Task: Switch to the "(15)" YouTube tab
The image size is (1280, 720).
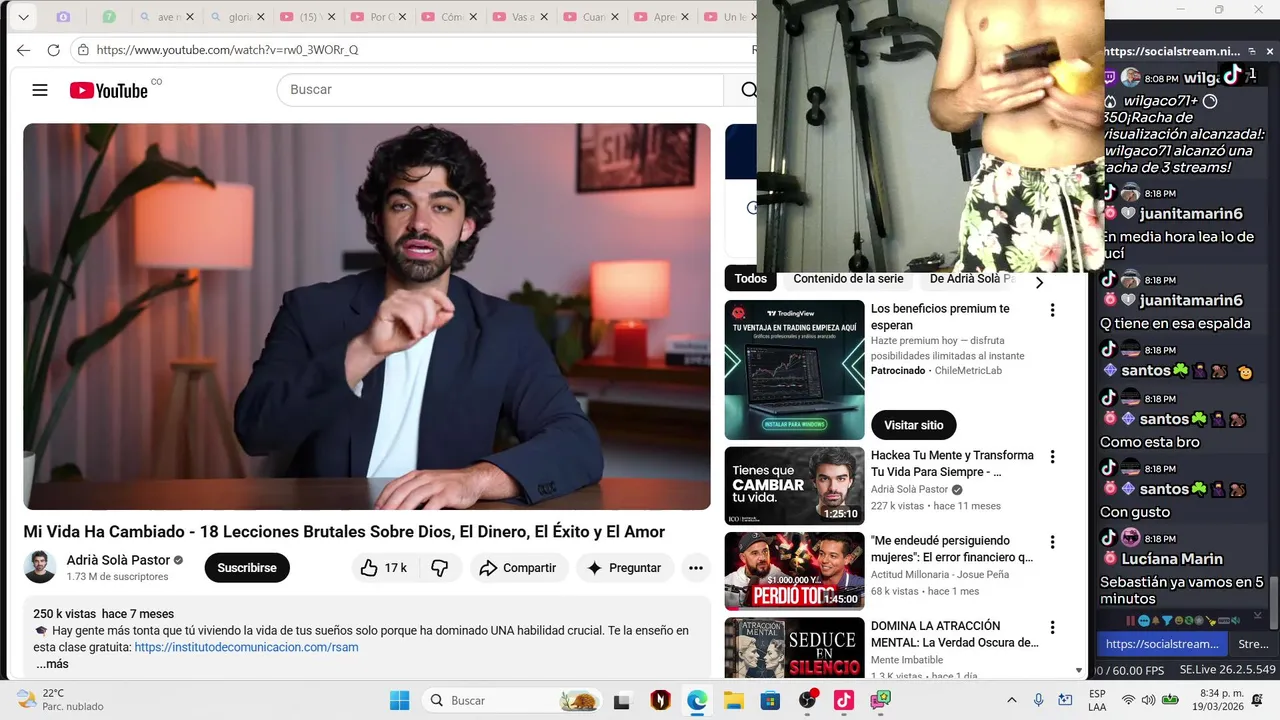Action: coord(309,17)
